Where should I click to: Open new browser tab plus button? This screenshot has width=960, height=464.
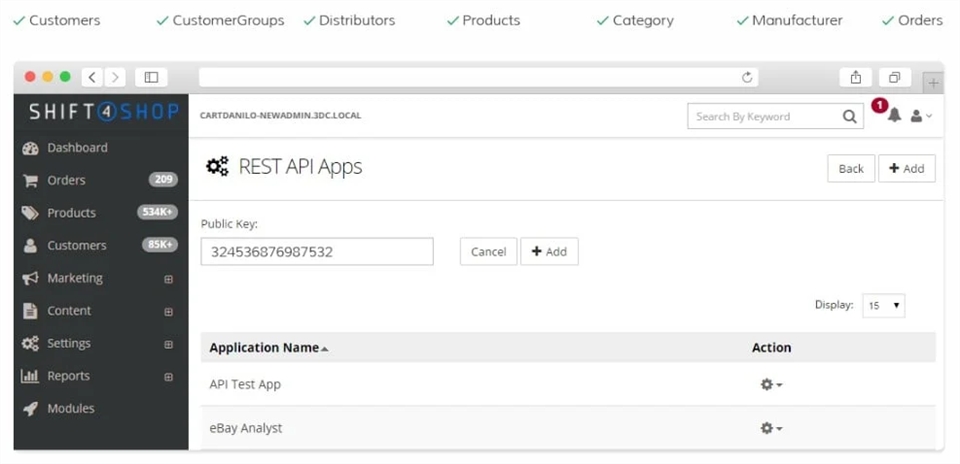click(x=932, y=82)
